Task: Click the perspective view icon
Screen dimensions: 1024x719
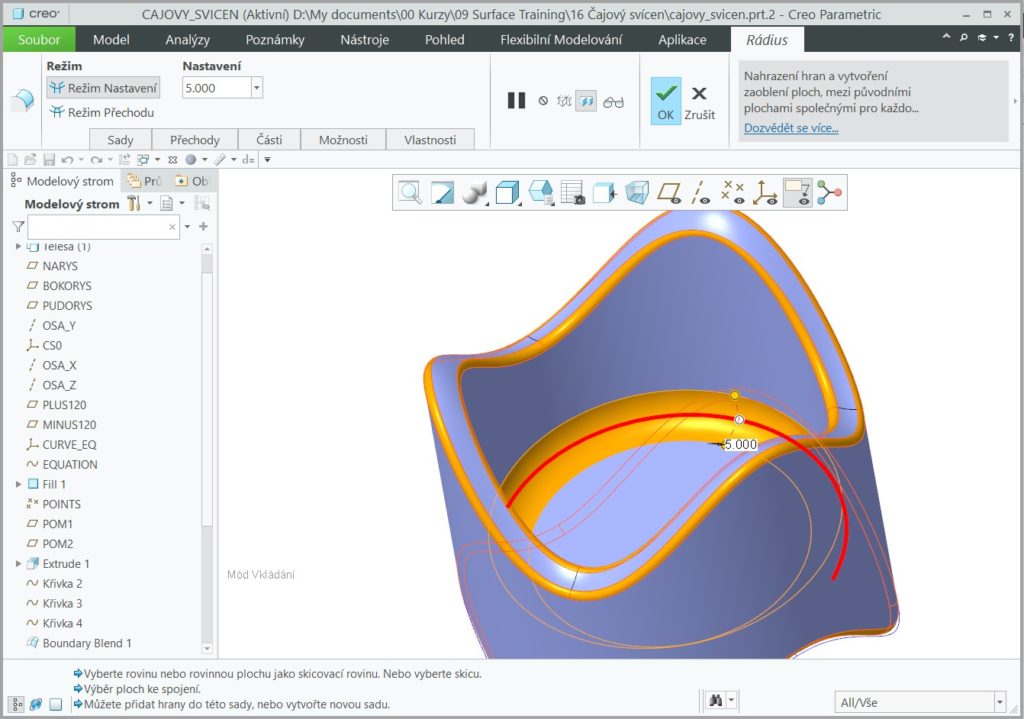Action: [636, 193]
